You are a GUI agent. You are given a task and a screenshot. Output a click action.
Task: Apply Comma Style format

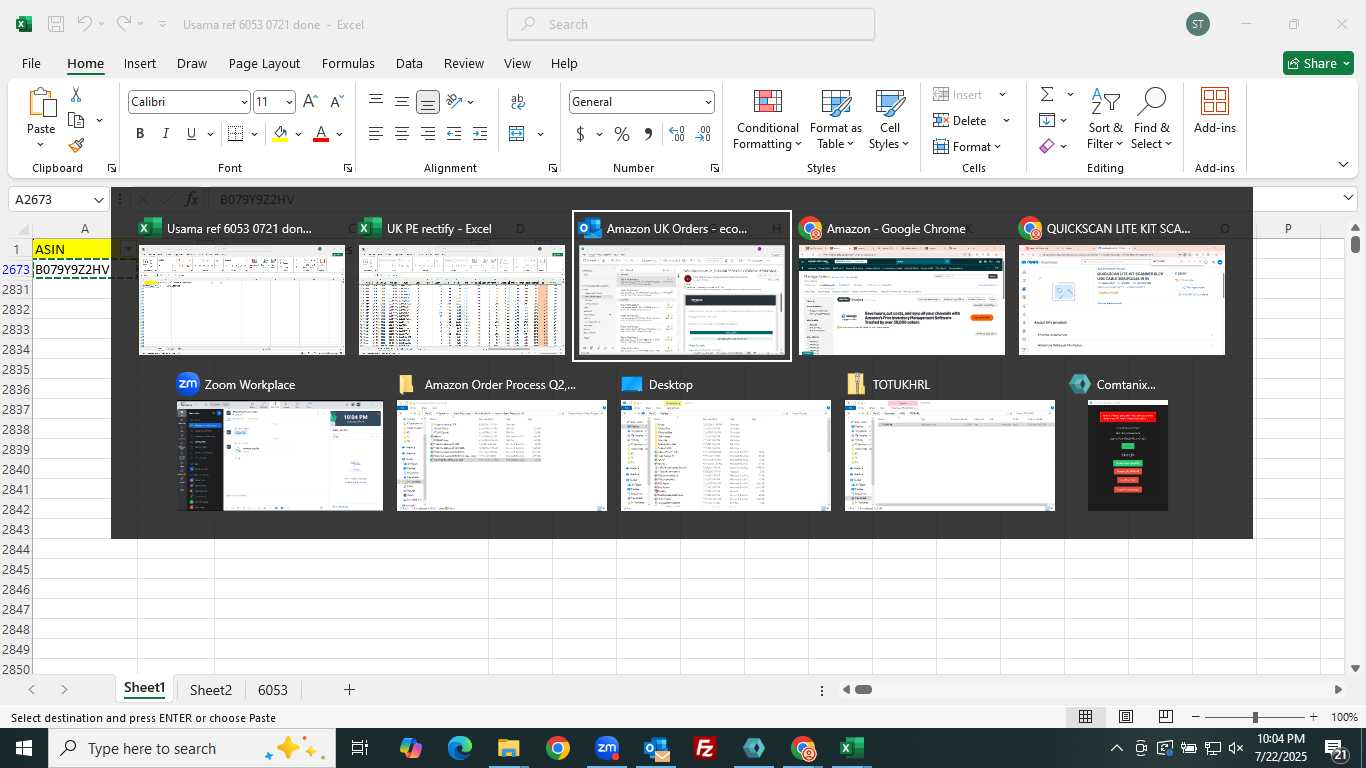coord(648,134)
